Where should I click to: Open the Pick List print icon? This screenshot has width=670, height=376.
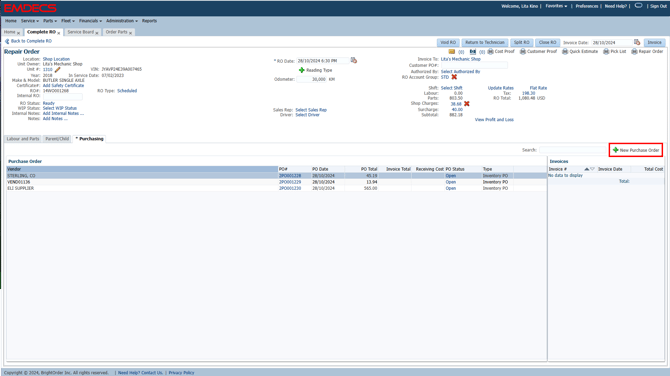coord(606,51)
